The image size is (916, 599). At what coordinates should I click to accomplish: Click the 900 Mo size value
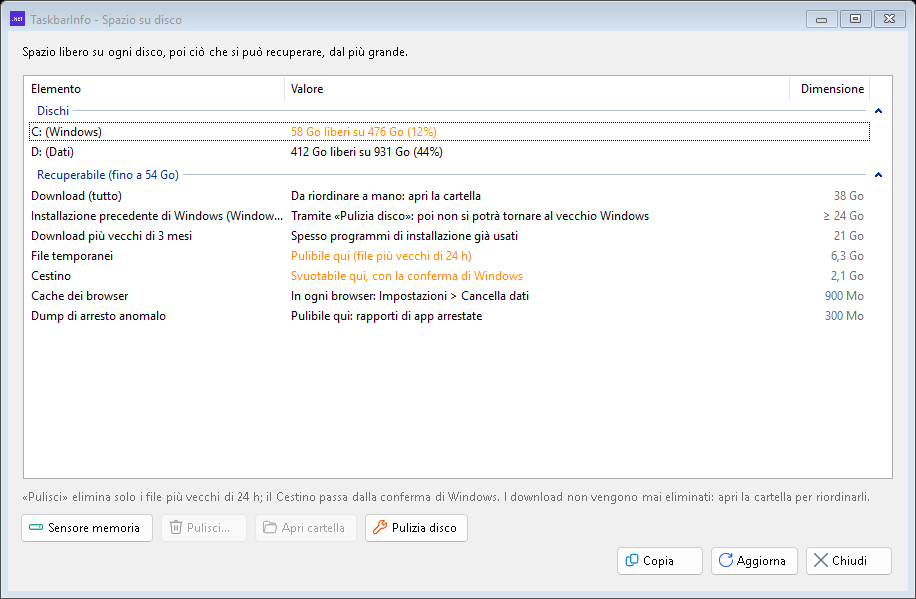click(844, 296)
